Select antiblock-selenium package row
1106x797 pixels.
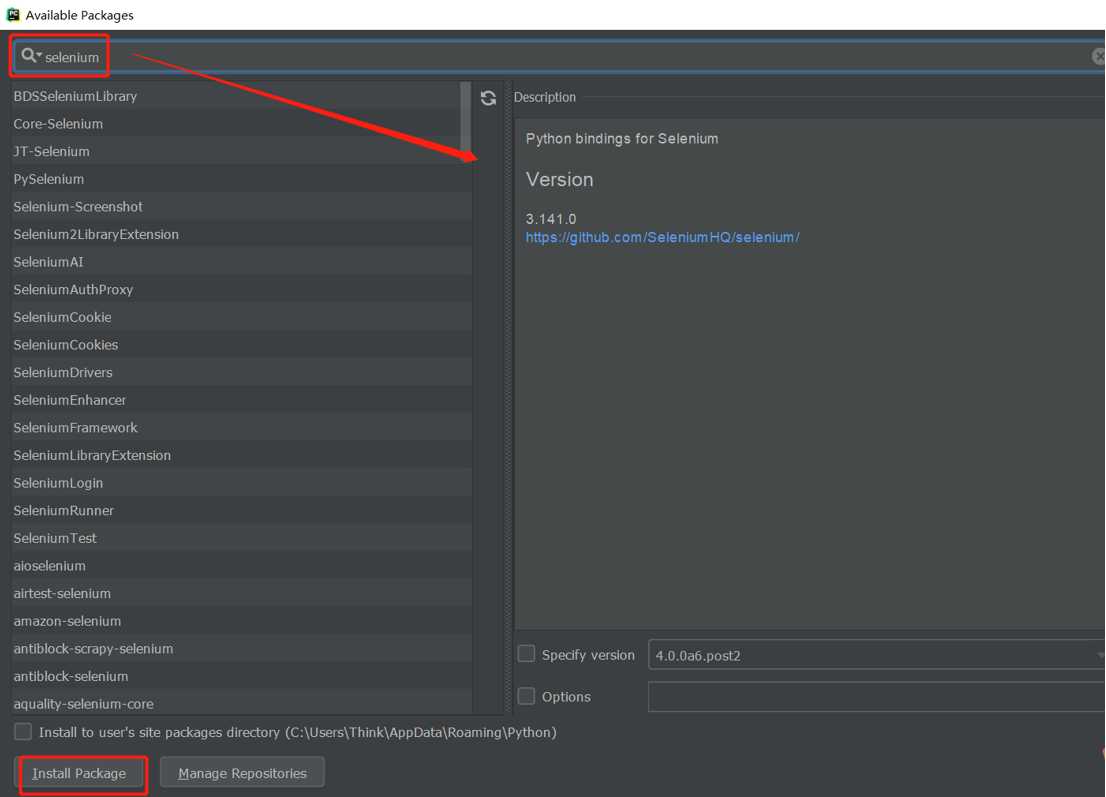click(x=241, y=676)
